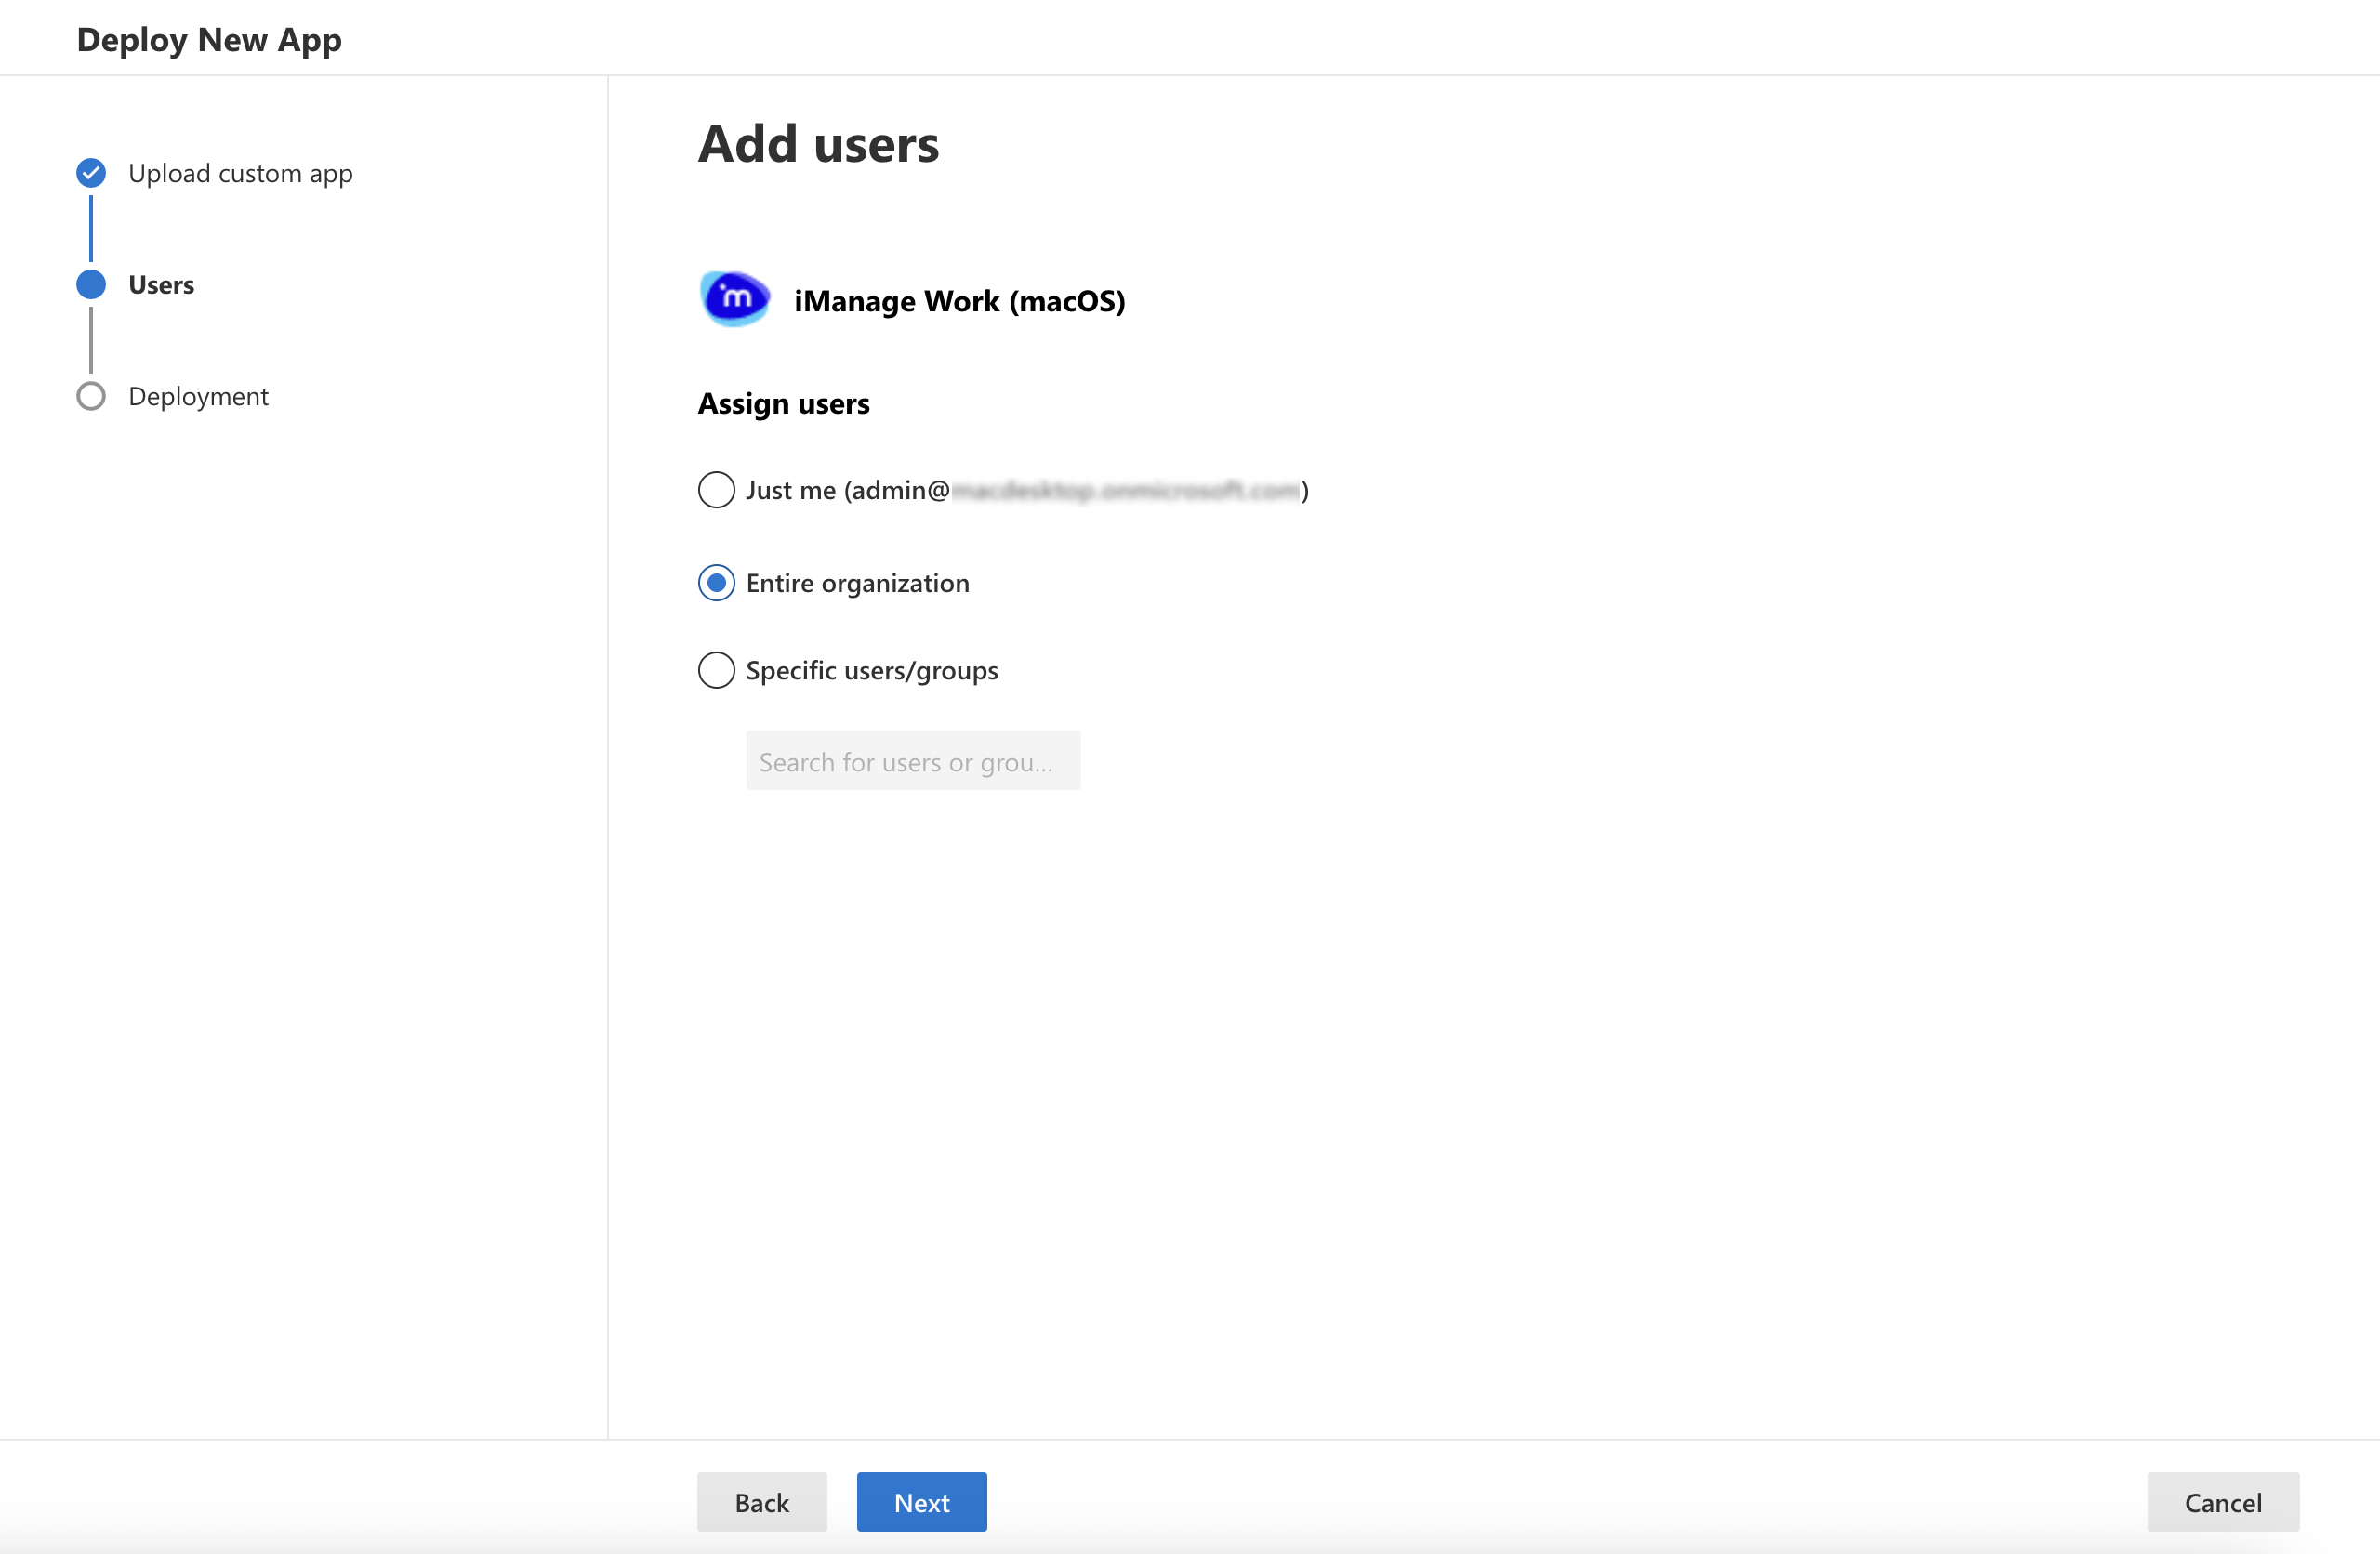Open the Users step label
Image resolution: width=2380 pixels, height=1554 pixels.
pos(161,285)
